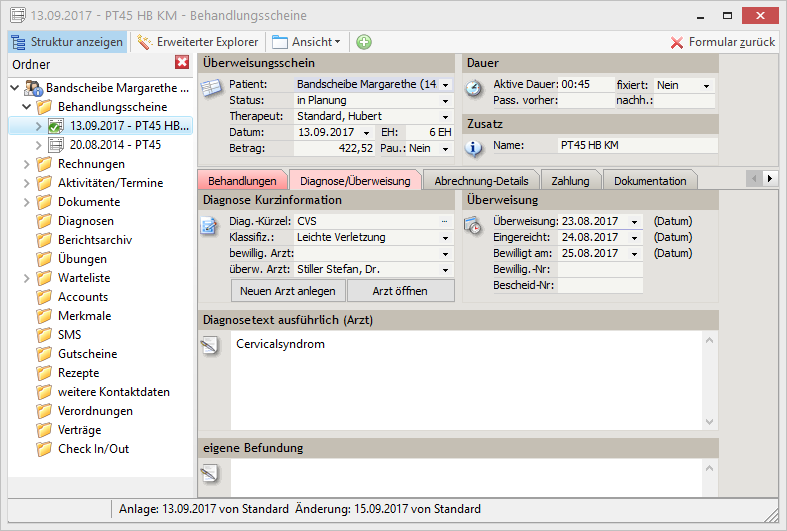Click Formular zurück button
Screen dimensions: 787x531
tap(723, 42)
